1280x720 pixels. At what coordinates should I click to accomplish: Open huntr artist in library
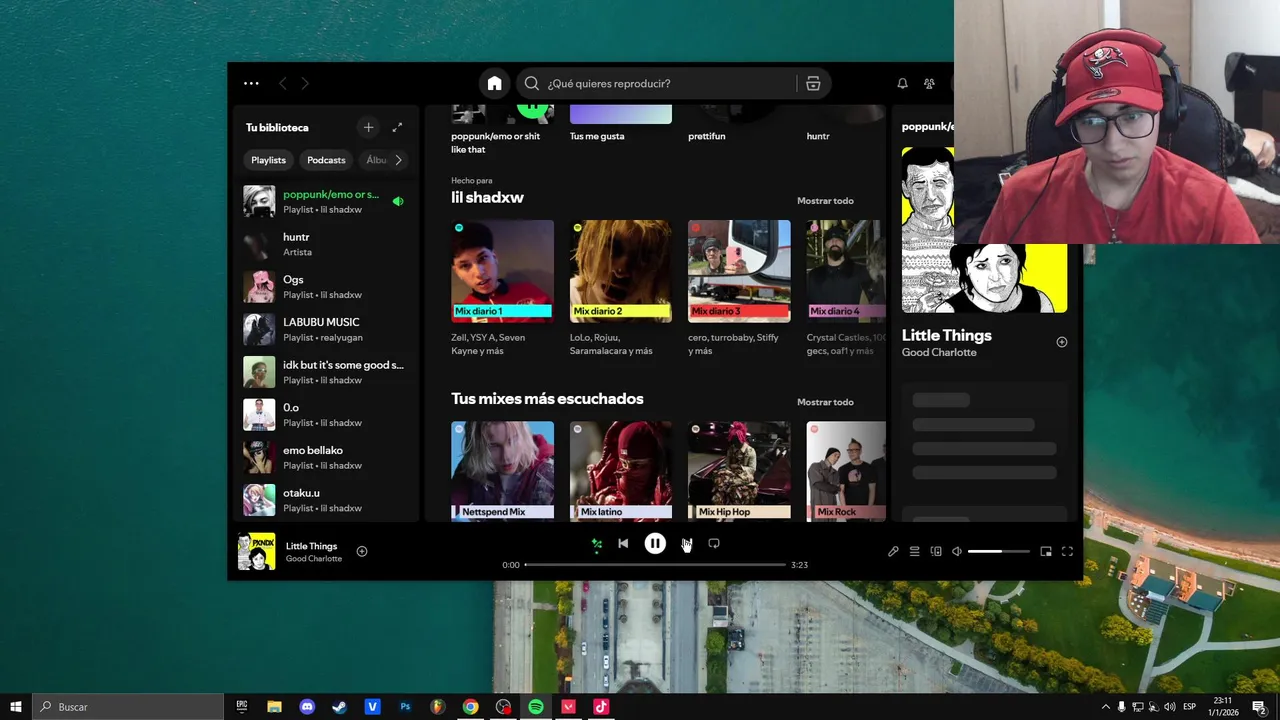coord(326,244)
